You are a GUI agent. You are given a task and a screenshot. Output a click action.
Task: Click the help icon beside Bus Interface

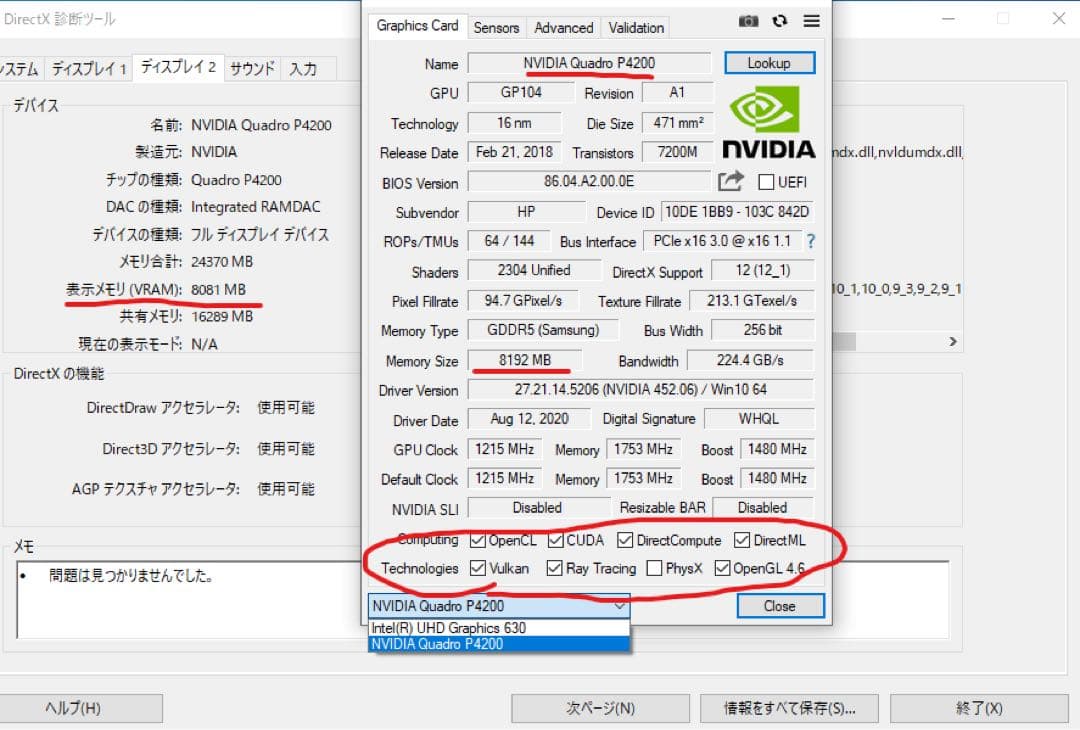click(x=809, y=241)
